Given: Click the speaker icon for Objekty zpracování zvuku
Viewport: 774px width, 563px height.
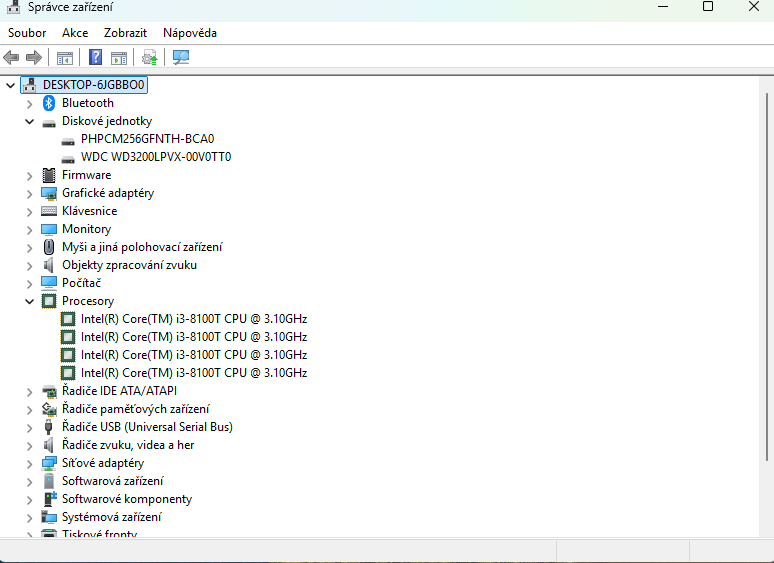Looking at the screenshot, I should [48, 265].
